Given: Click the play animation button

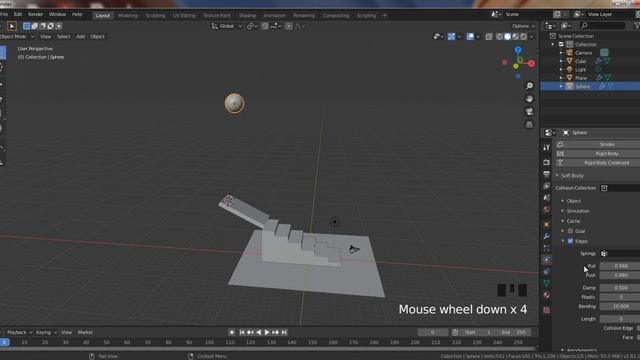Looking at the screenshot, I should 267,332.
